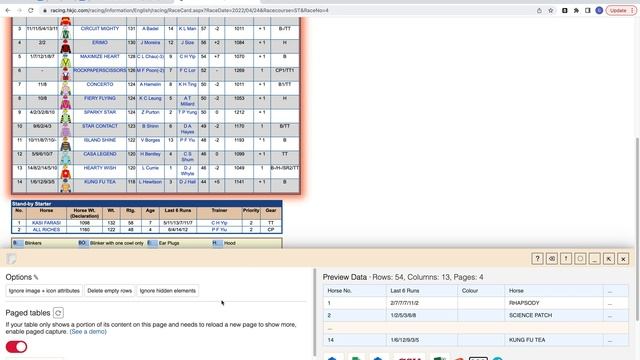Click the Update button in Chrome
640x360 pixels.
tap(621, 10)
